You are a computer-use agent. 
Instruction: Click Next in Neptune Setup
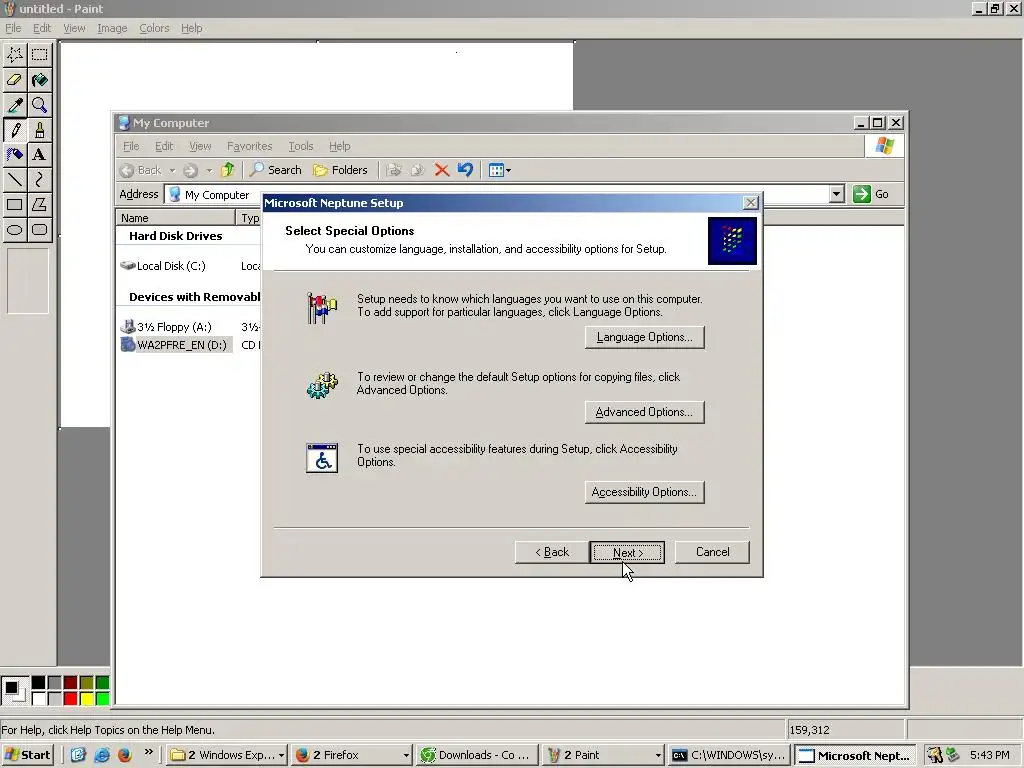click(628, 552)
